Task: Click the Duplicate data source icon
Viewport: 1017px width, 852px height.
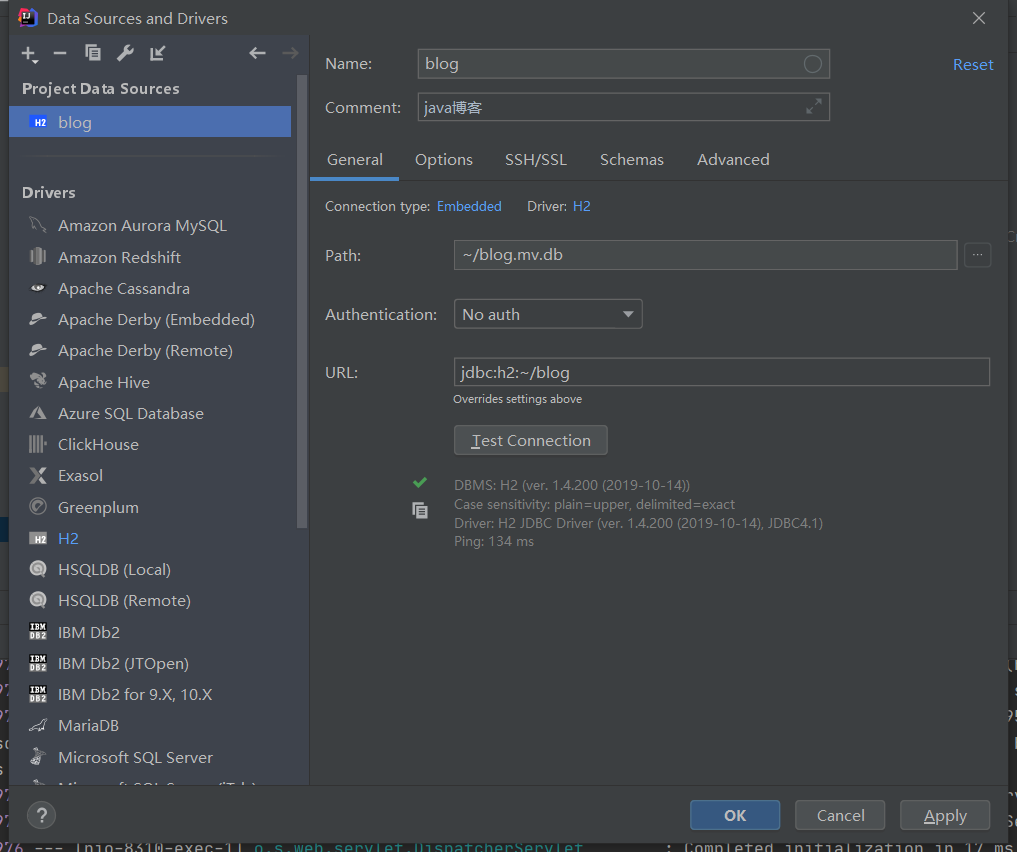Action: (93, 53)
